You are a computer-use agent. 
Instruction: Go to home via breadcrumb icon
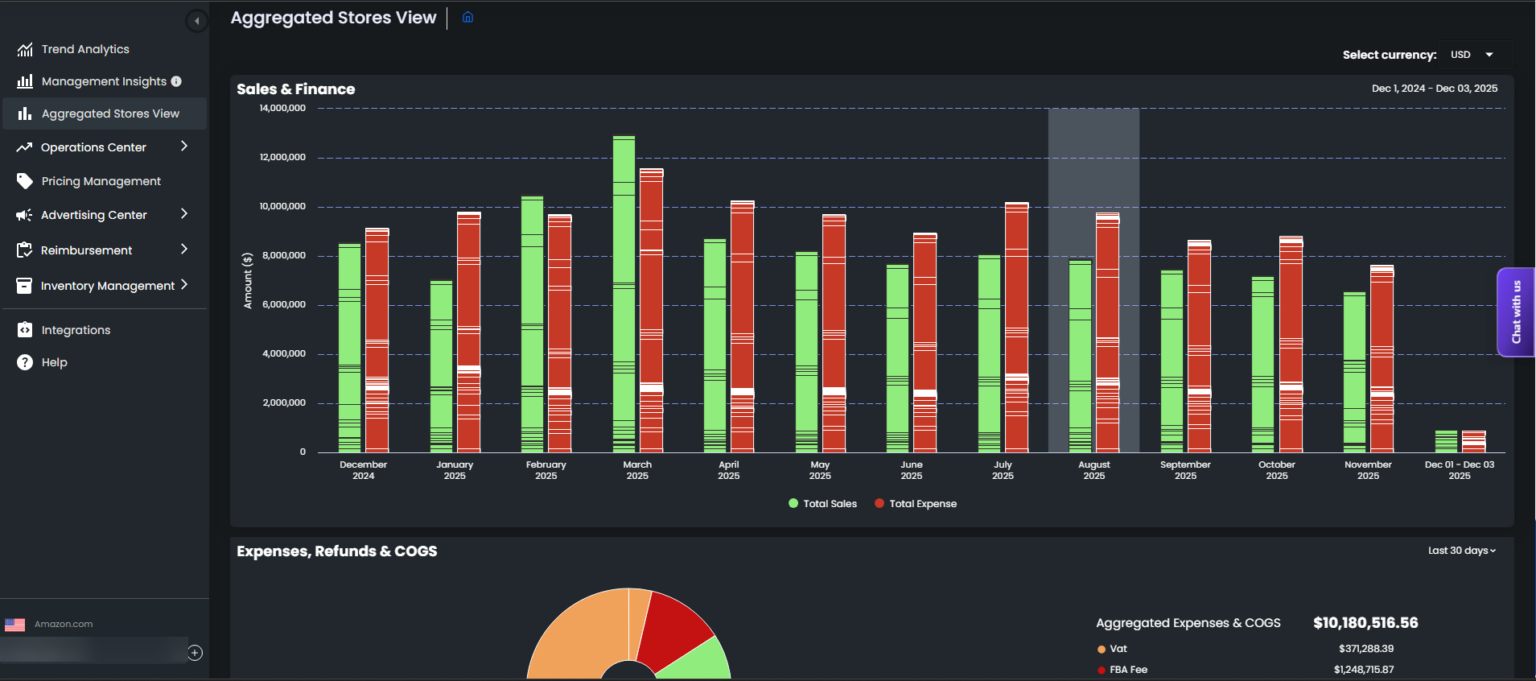(x=467, y=17)
